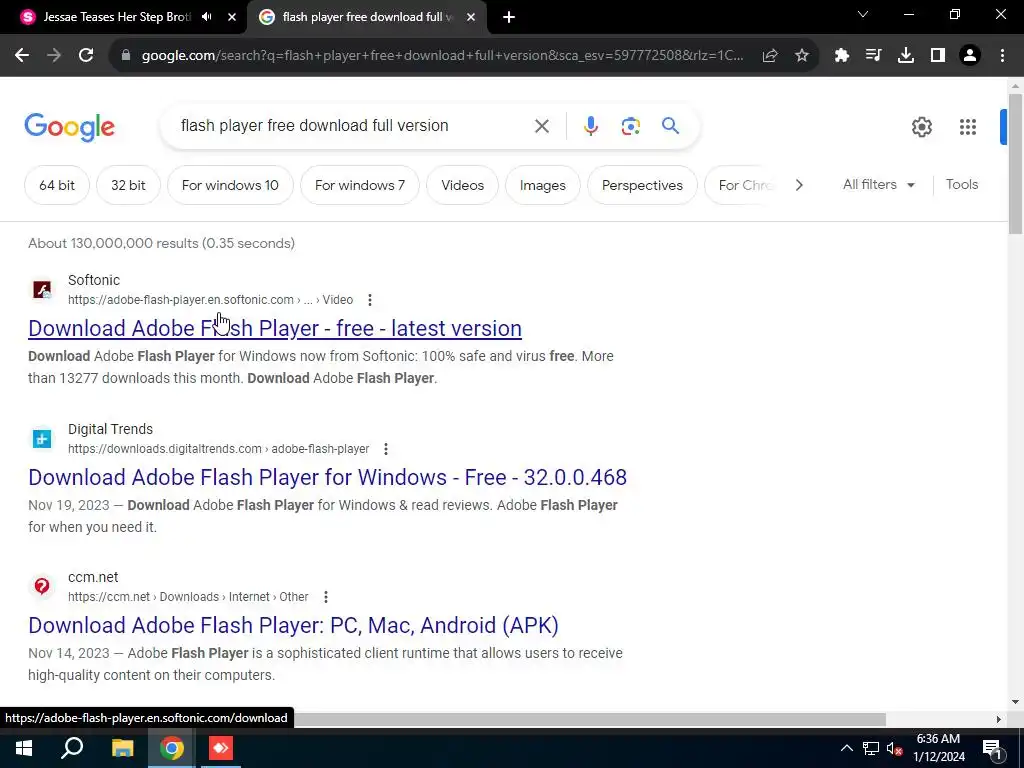Click the vertical scrollbar thumb
Screen dimensions: 1024x768
1015,163
